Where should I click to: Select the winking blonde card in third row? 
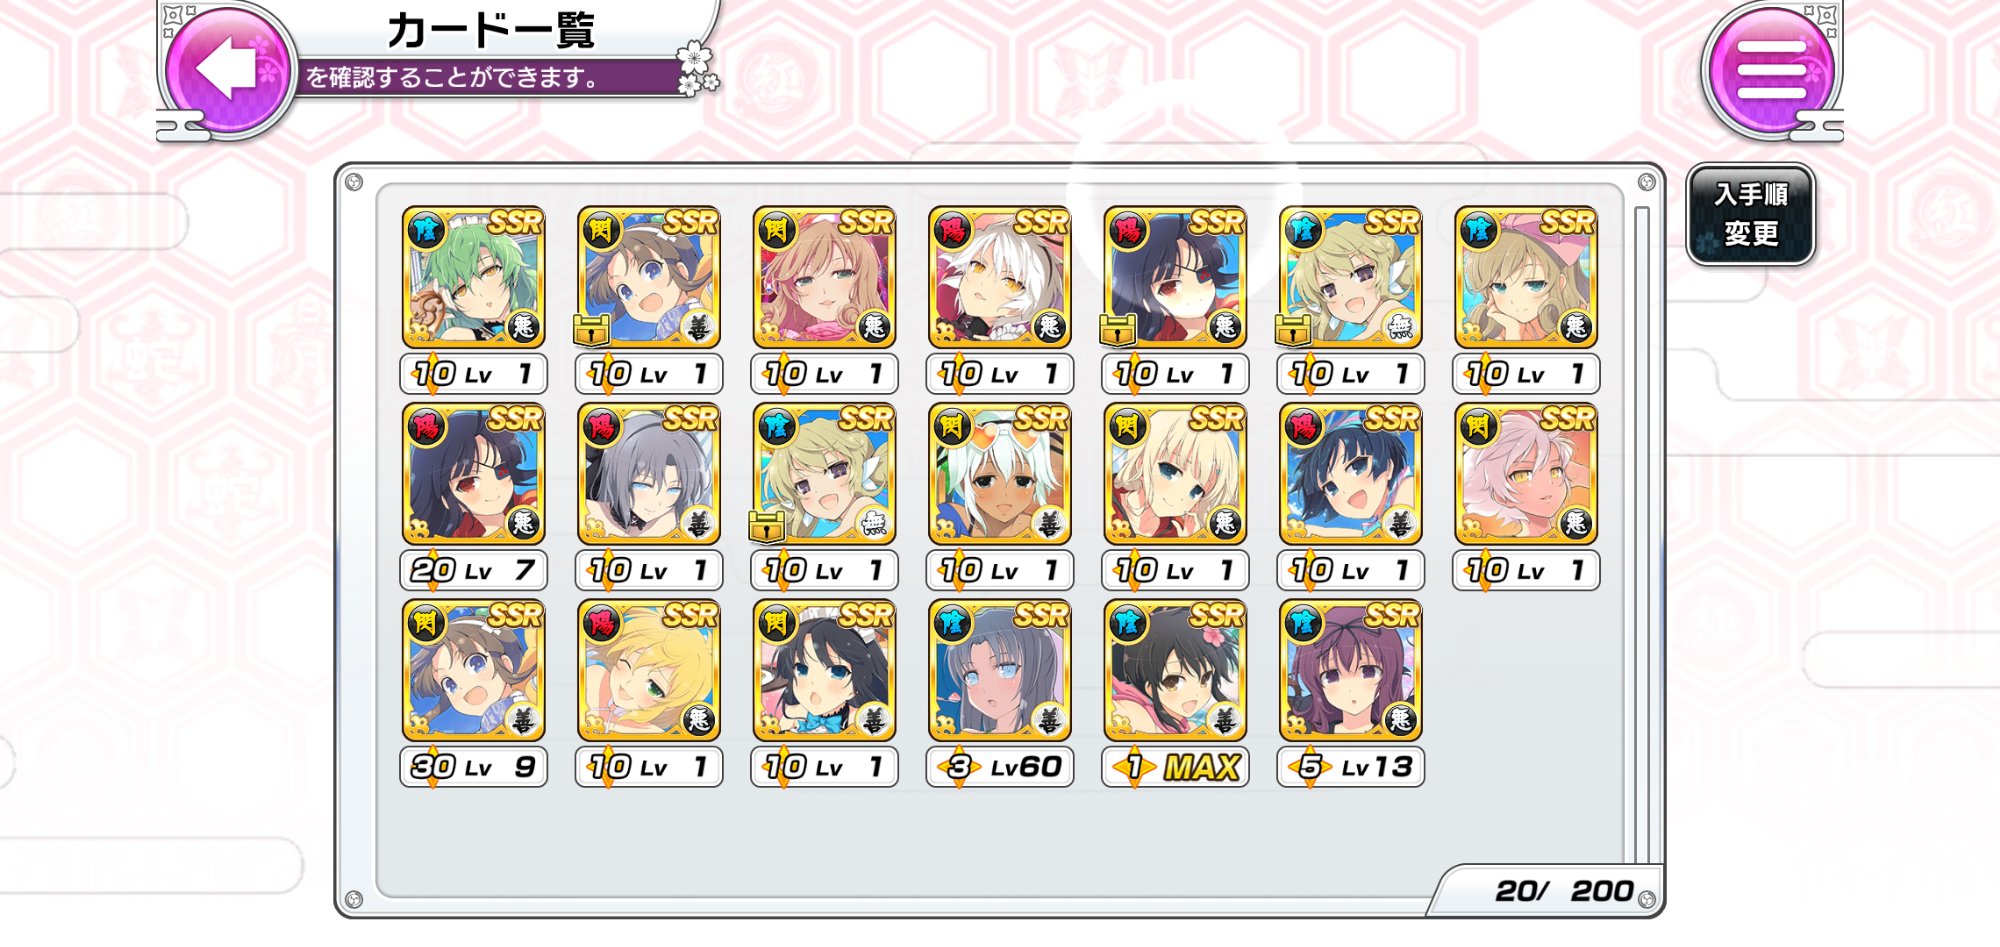click(x=649, y=671)
